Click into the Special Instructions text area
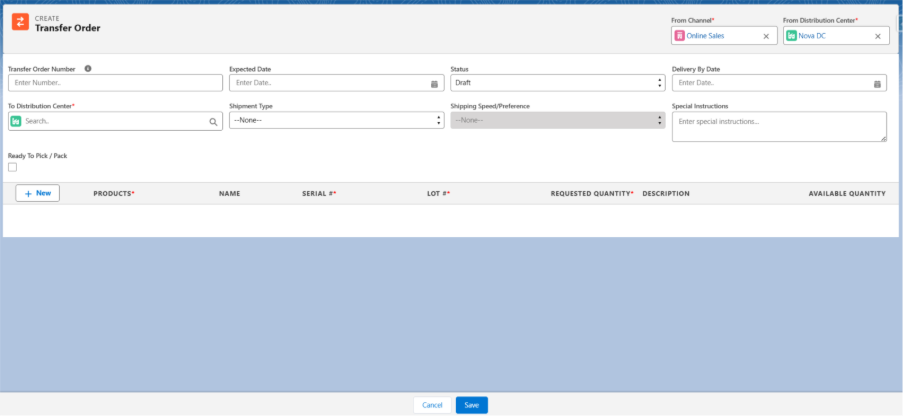The height and width of the screenshot is (417, 903). (778, 126)
